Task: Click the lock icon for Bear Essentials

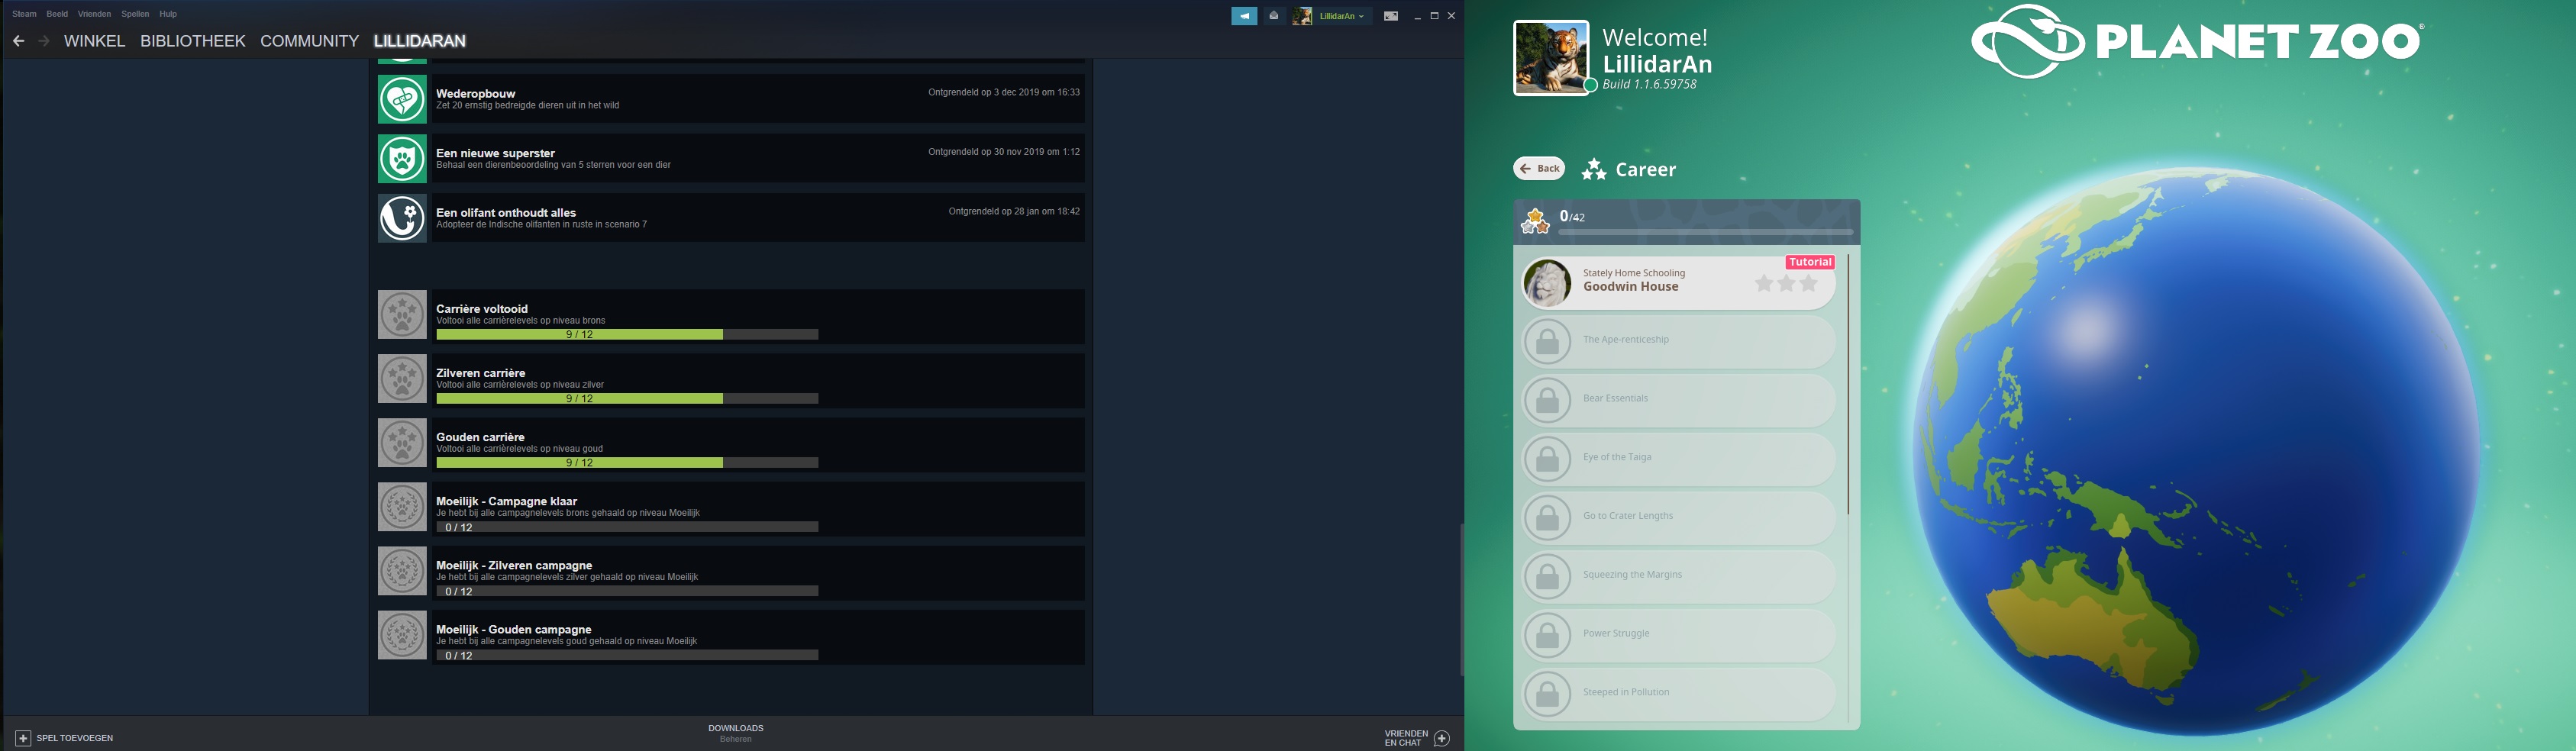Action: pyautogui.click(x=1547, y=401)
